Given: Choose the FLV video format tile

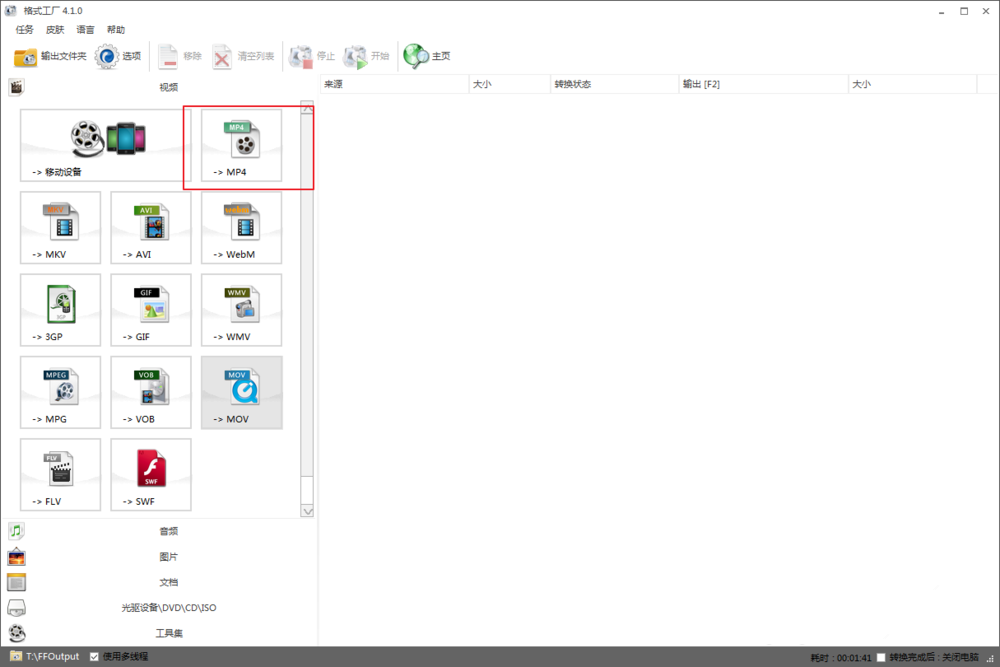Looking at the screenshot, I should coord(61,474).
